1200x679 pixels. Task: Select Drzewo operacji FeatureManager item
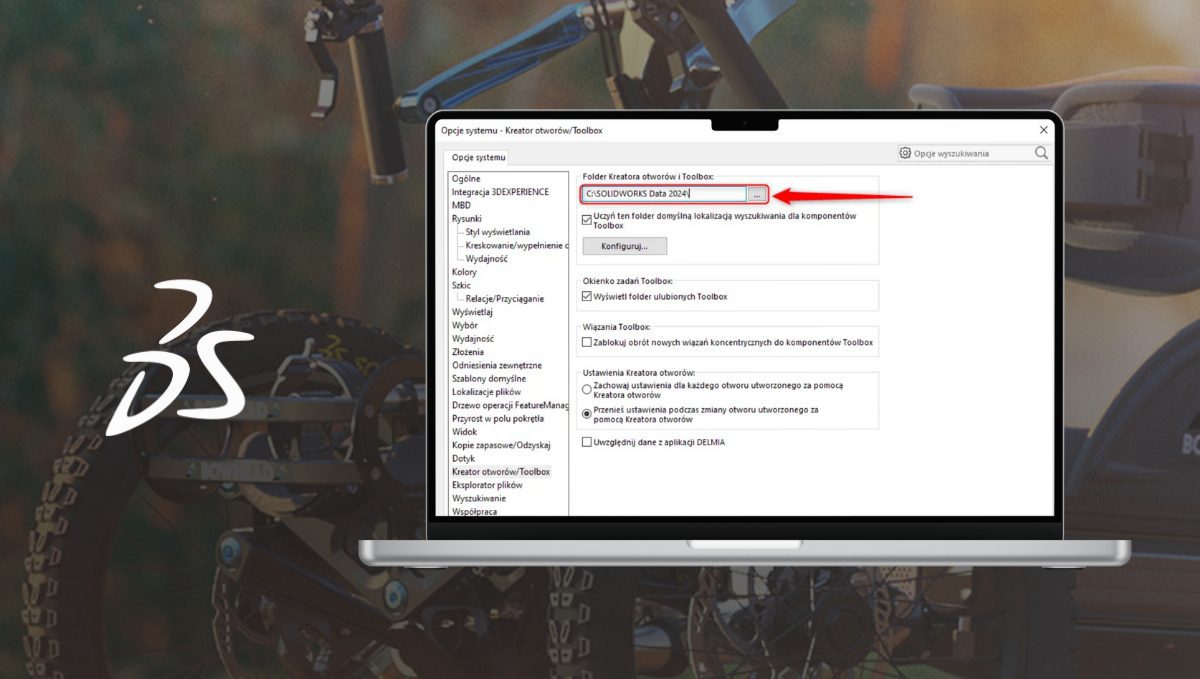(x=509, y=405)
